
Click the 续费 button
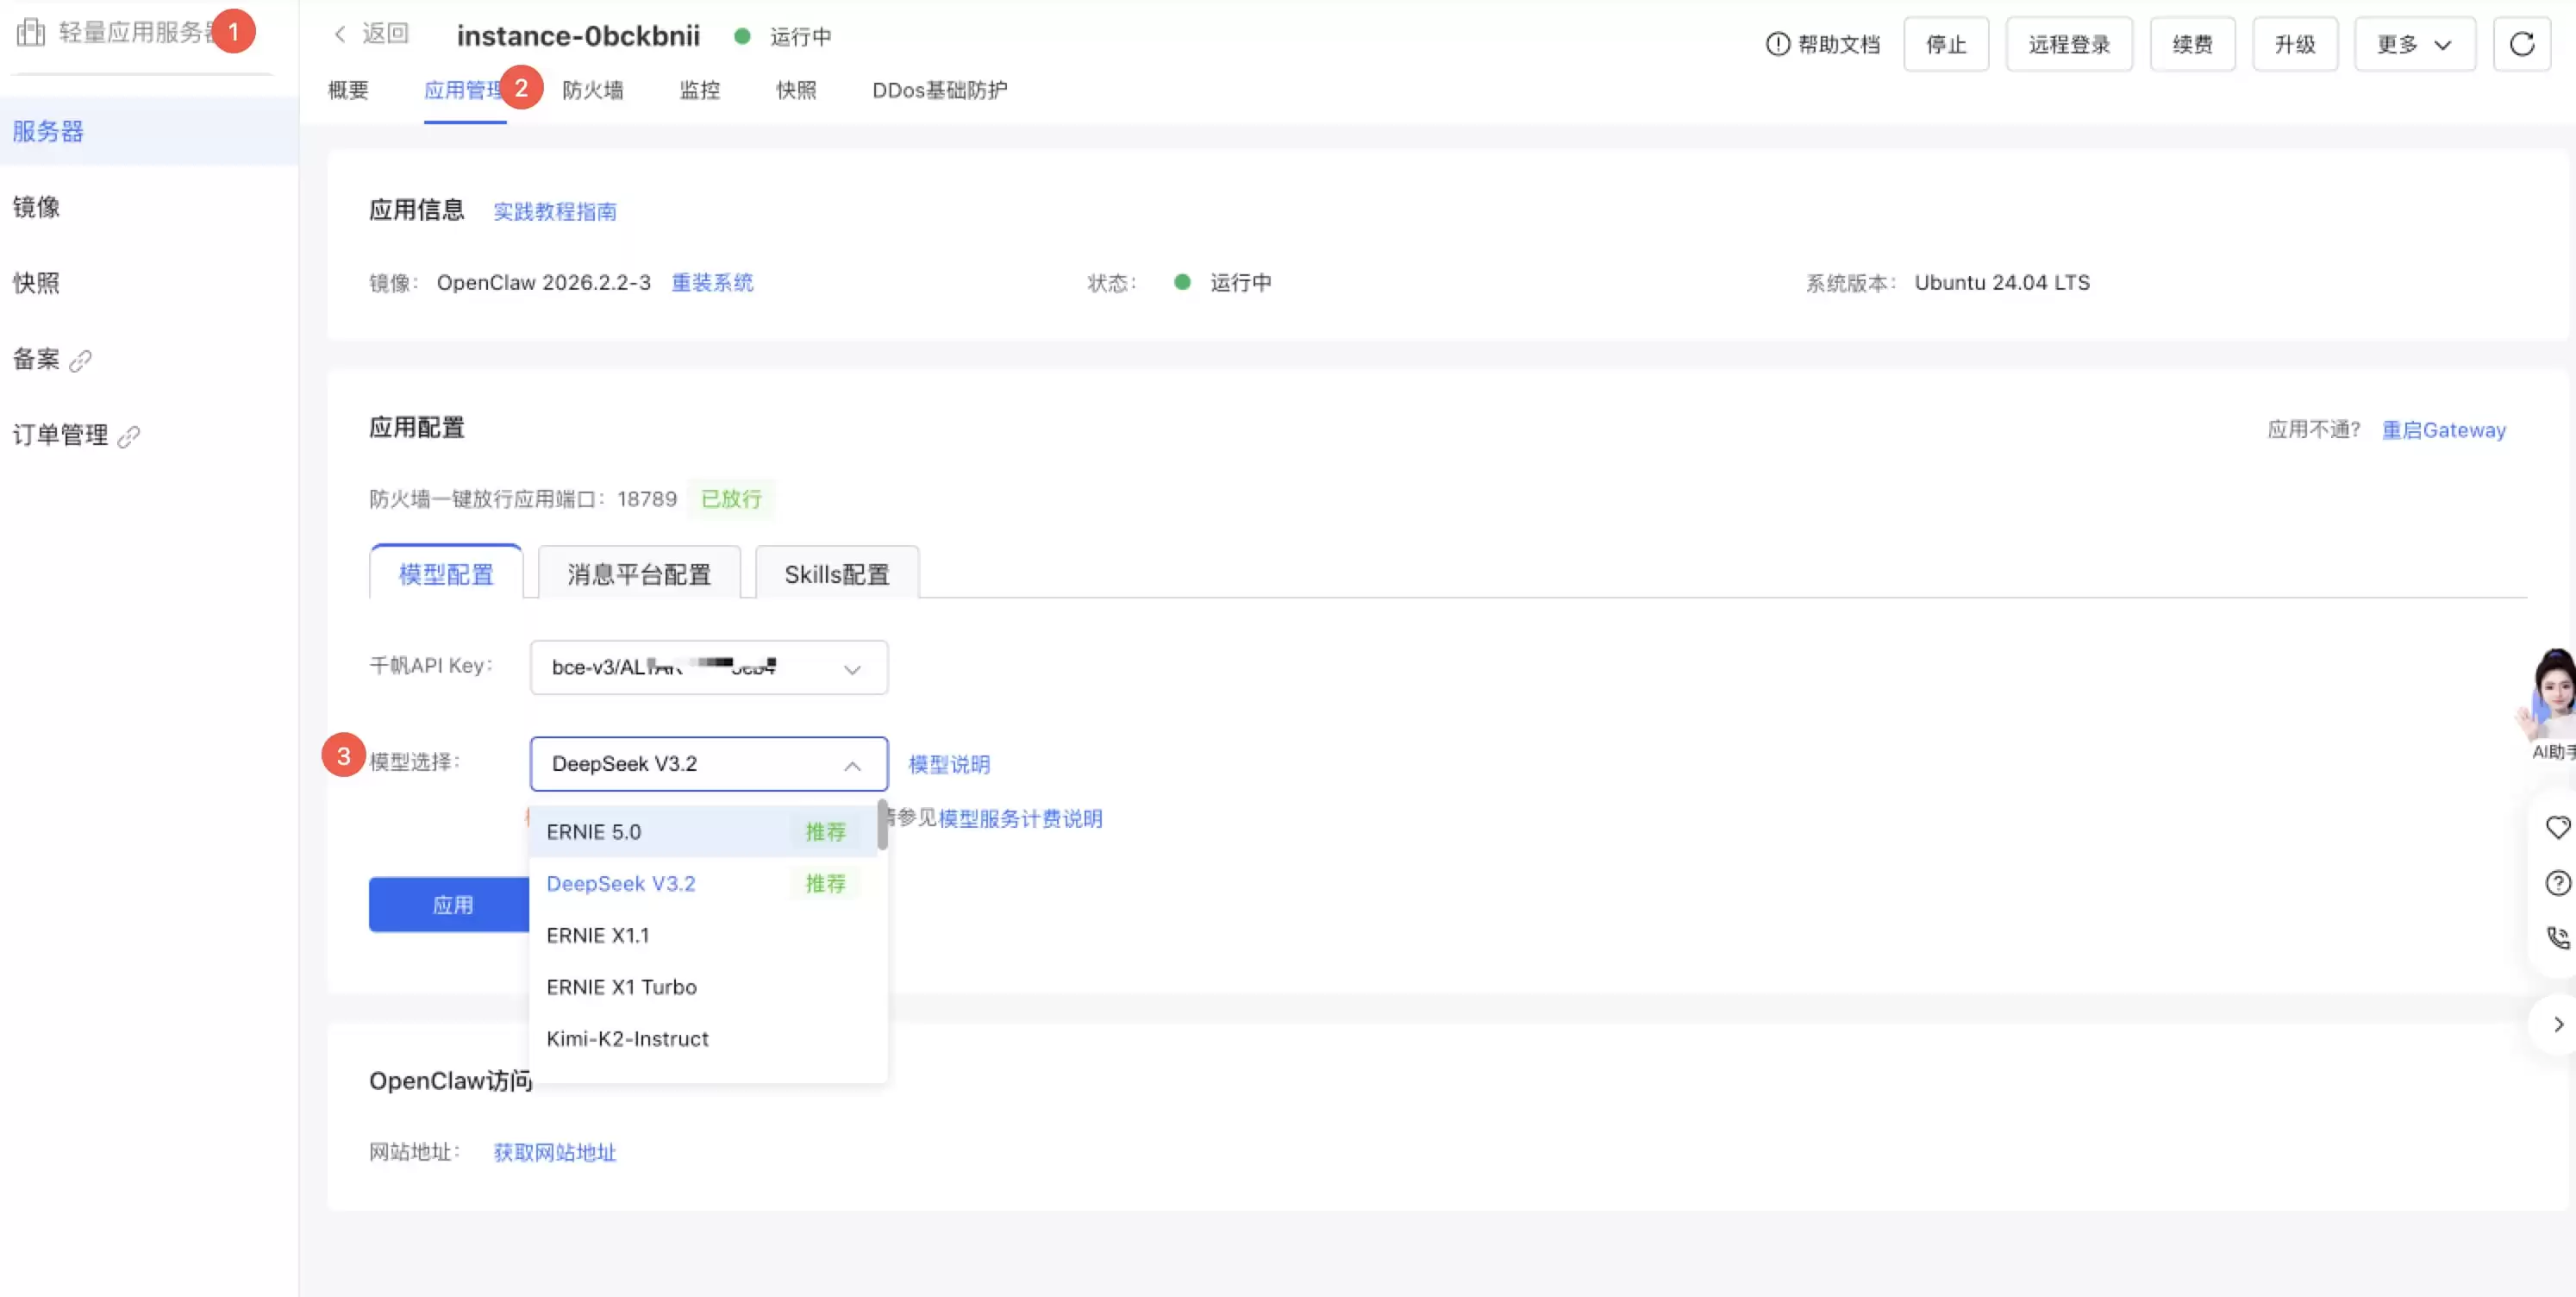pos(2192,44)
